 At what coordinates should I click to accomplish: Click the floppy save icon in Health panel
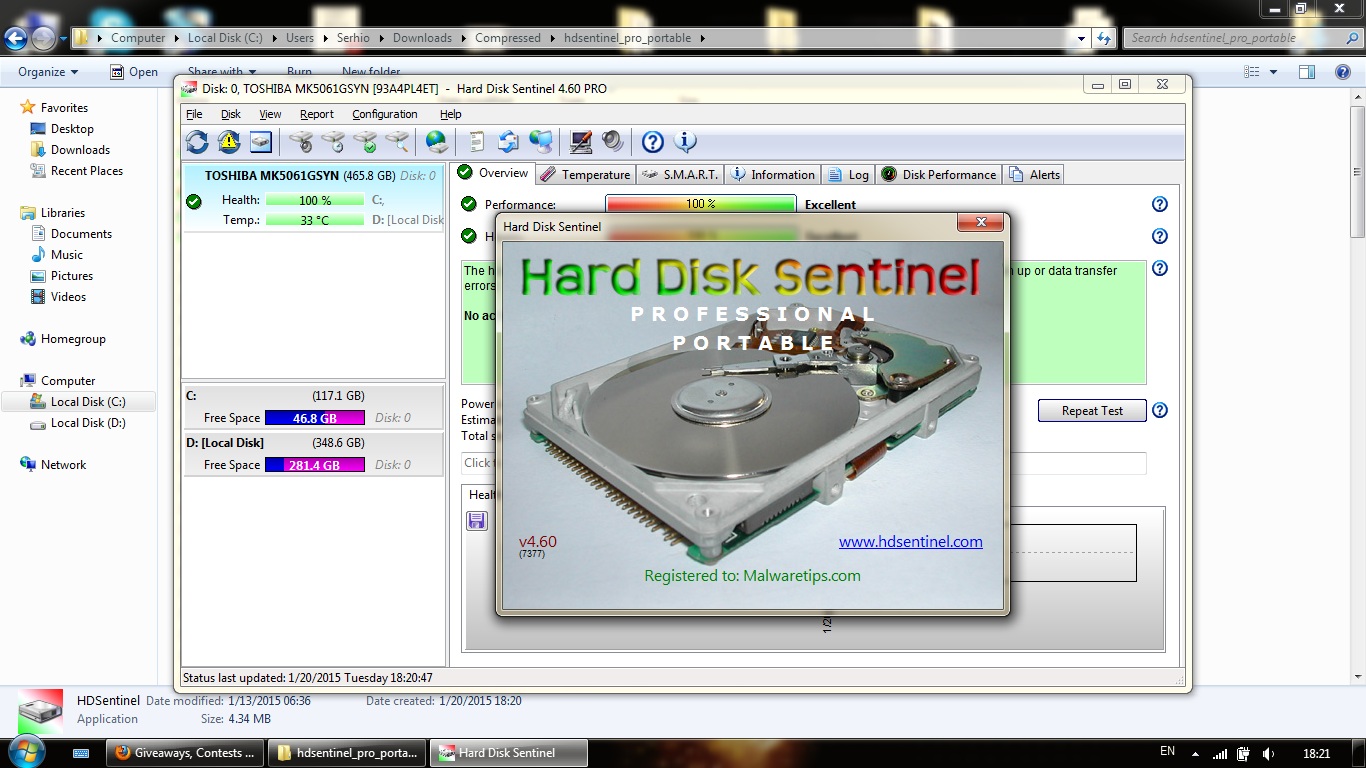477,520
